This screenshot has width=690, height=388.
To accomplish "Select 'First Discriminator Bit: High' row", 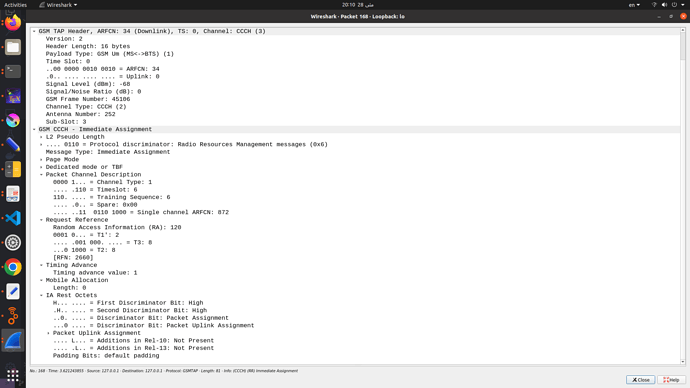I will (355, 303).
